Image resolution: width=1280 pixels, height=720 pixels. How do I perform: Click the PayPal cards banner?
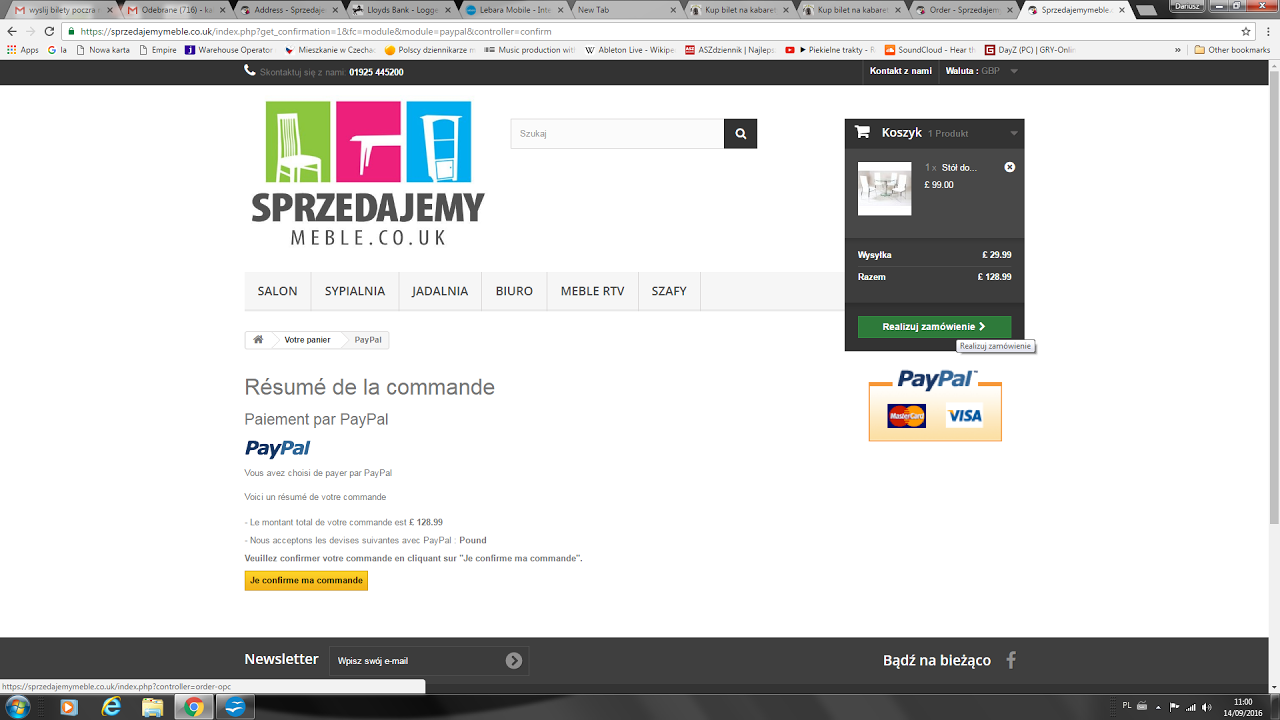(x=935, y=405)
